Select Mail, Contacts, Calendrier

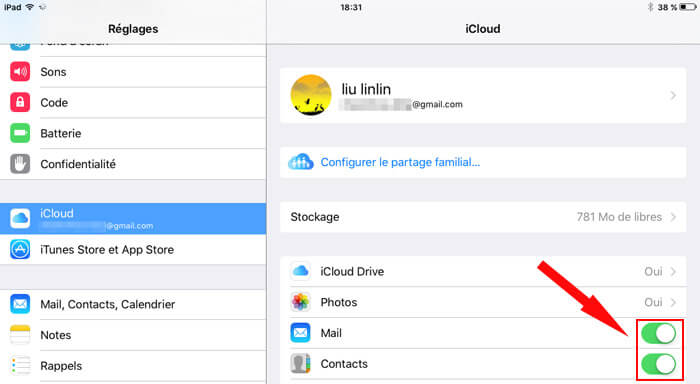(x=133, y=305)
